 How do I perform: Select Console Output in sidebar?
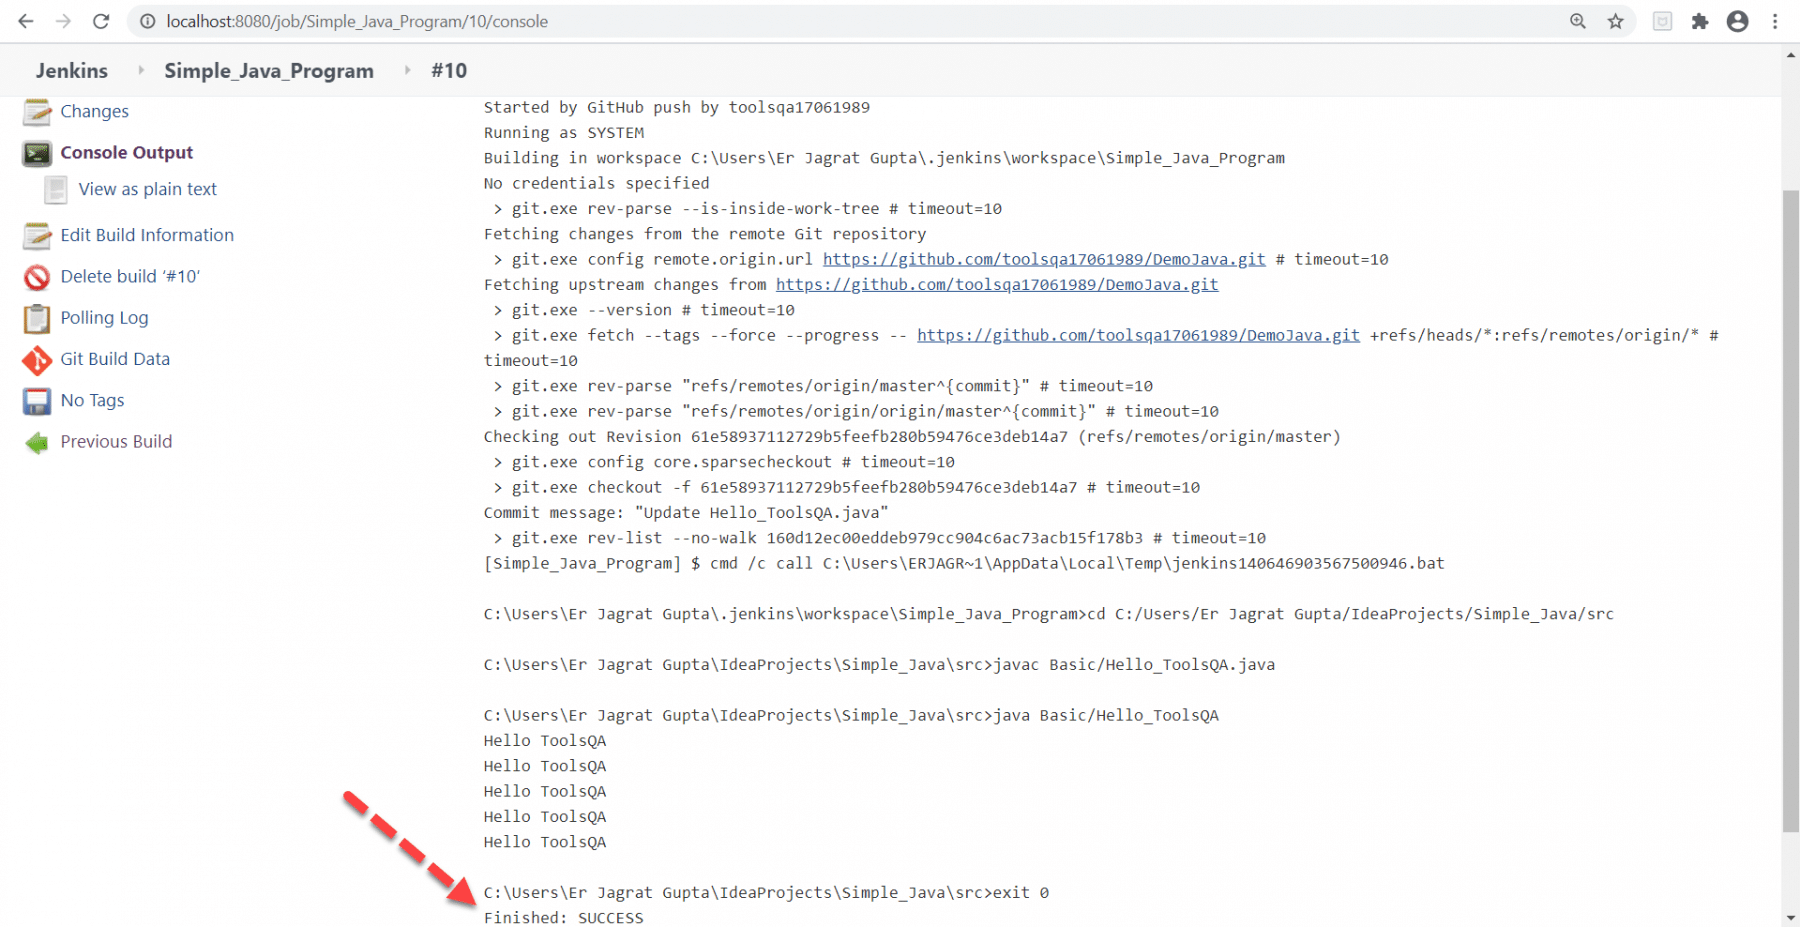126,152
